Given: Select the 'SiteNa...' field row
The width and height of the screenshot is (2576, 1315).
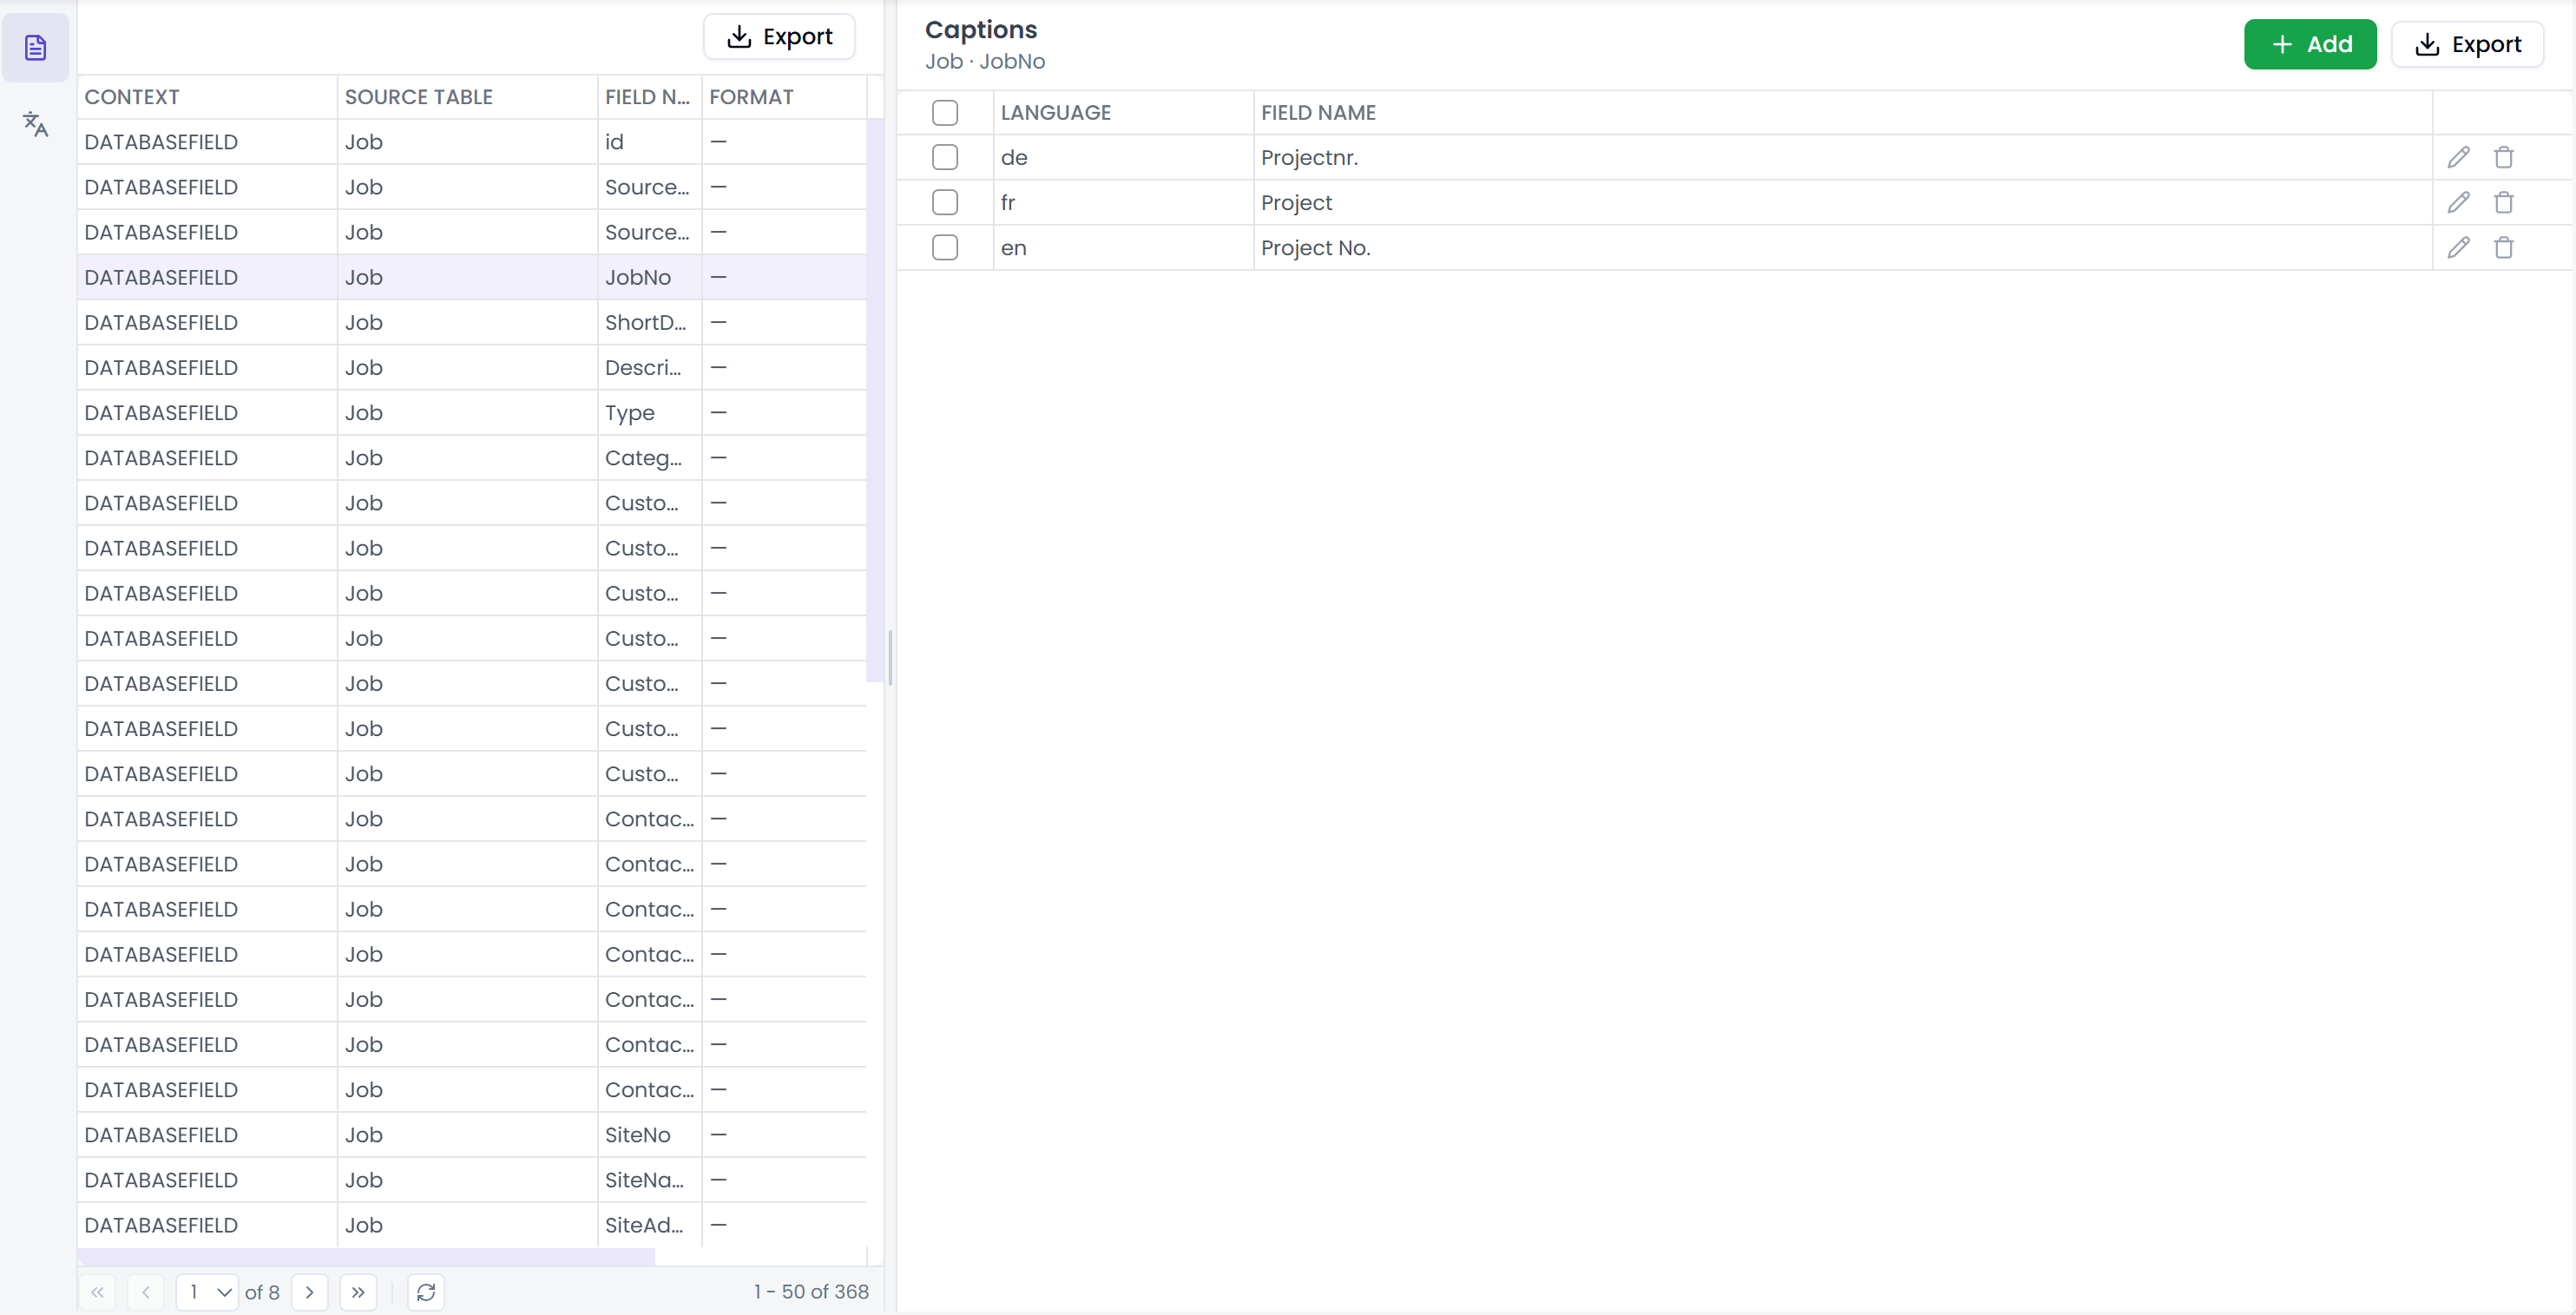Looking at the screenshot, I should tap(472, 1179).
